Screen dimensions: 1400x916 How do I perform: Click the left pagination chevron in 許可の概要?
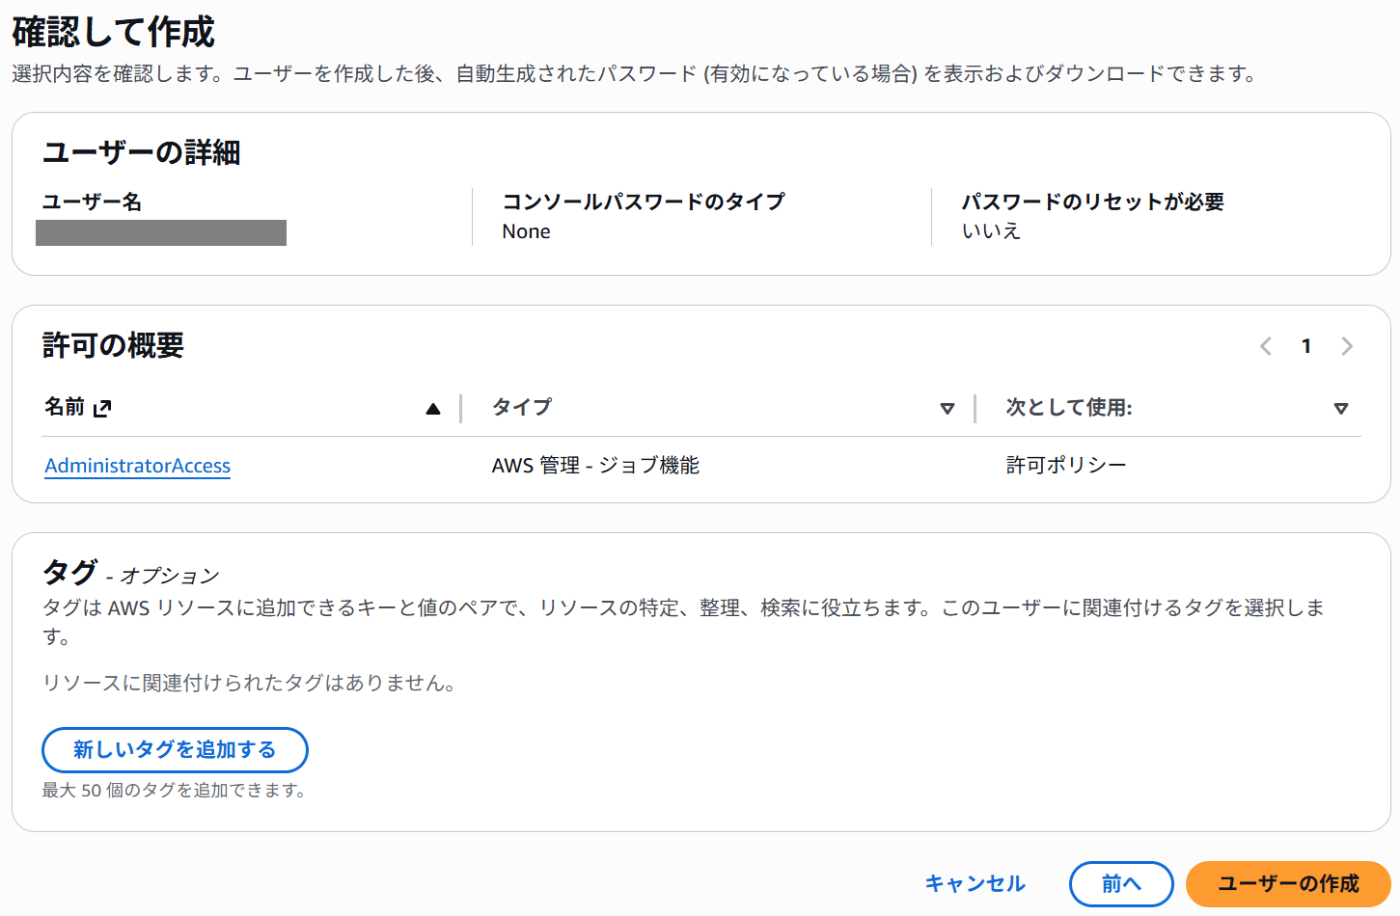tap(1265, 346)
